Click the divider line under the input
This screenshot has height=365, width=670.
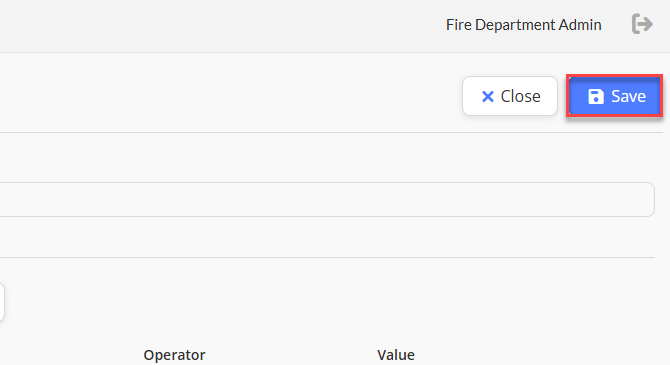(x=327, y=257)
